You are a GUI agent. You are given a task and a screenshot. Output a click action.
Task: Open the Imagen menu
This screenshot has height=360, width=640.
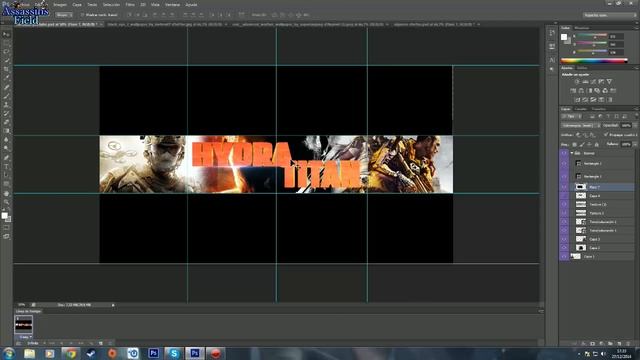tap(60, 4)
